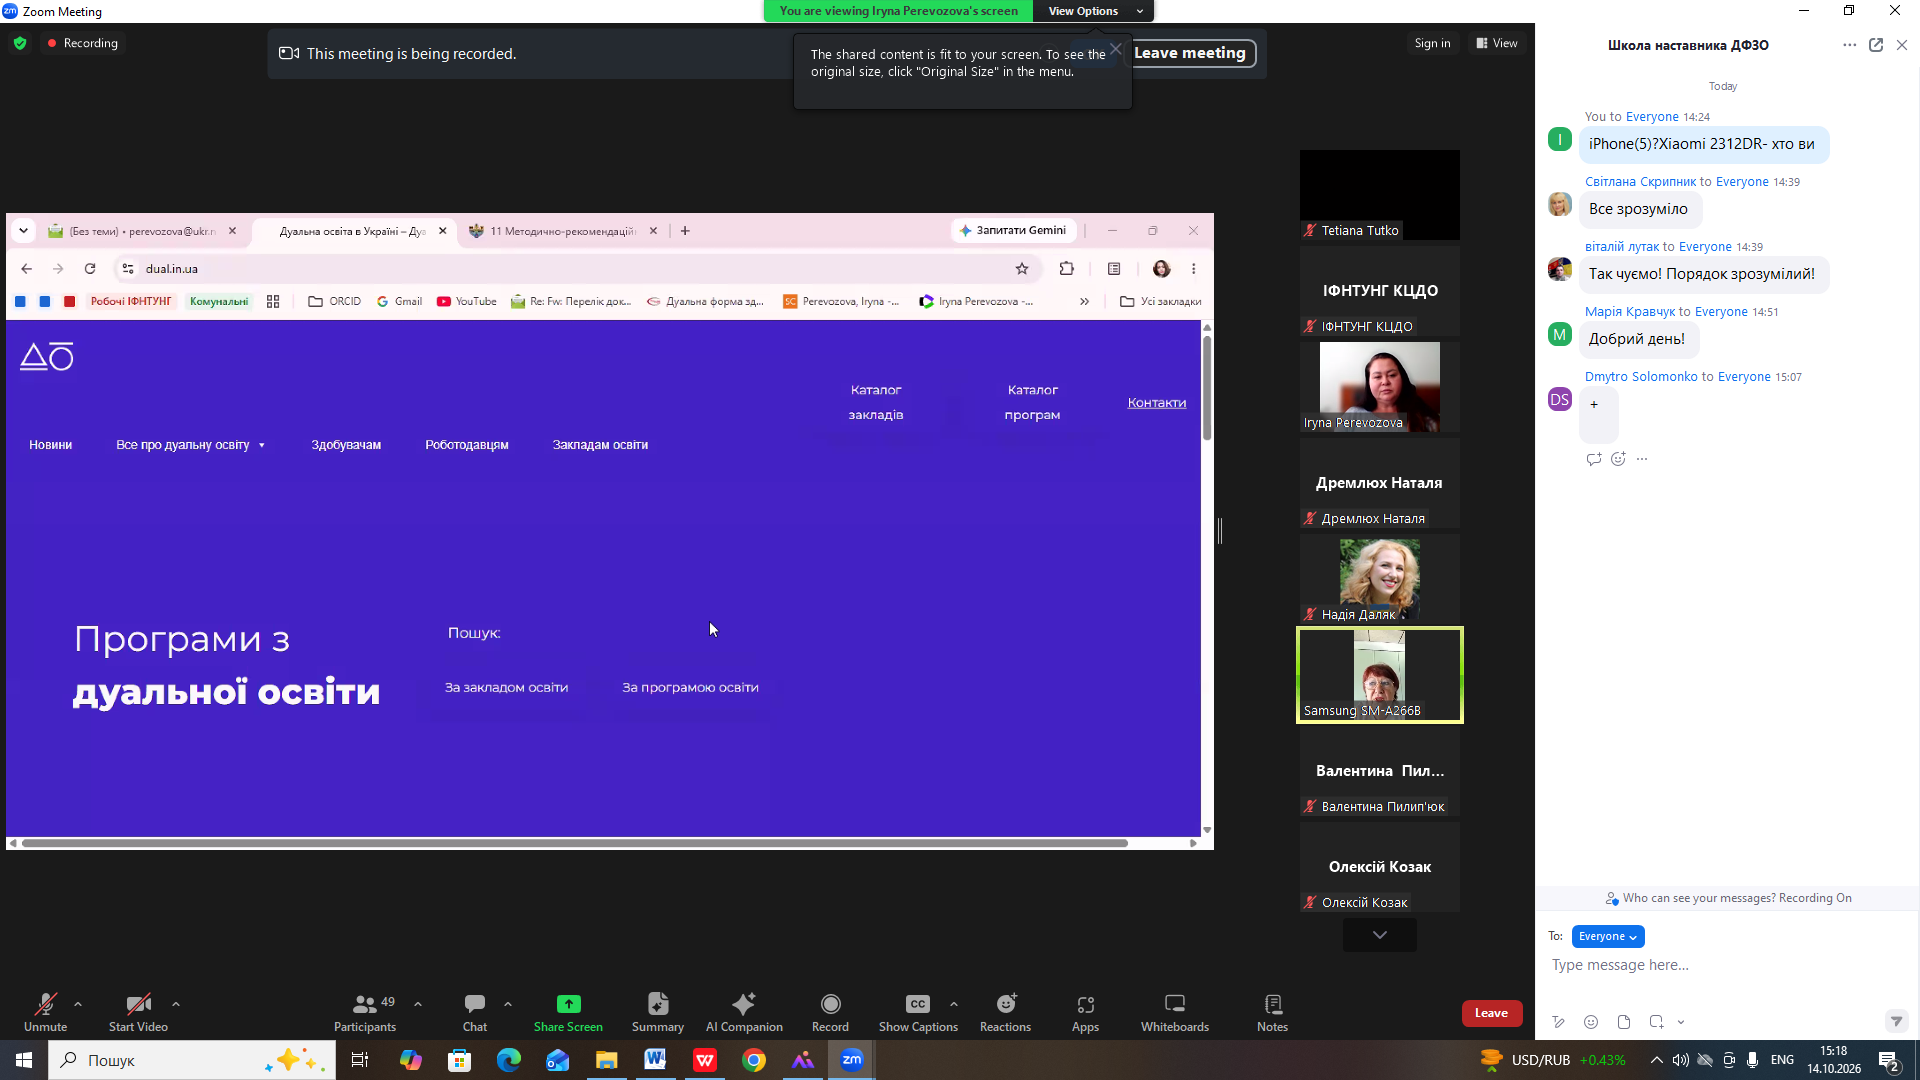Add emoji reaction to the last message
1920x1080 pixels.
pyautogui.click(x=1618, y=459)
